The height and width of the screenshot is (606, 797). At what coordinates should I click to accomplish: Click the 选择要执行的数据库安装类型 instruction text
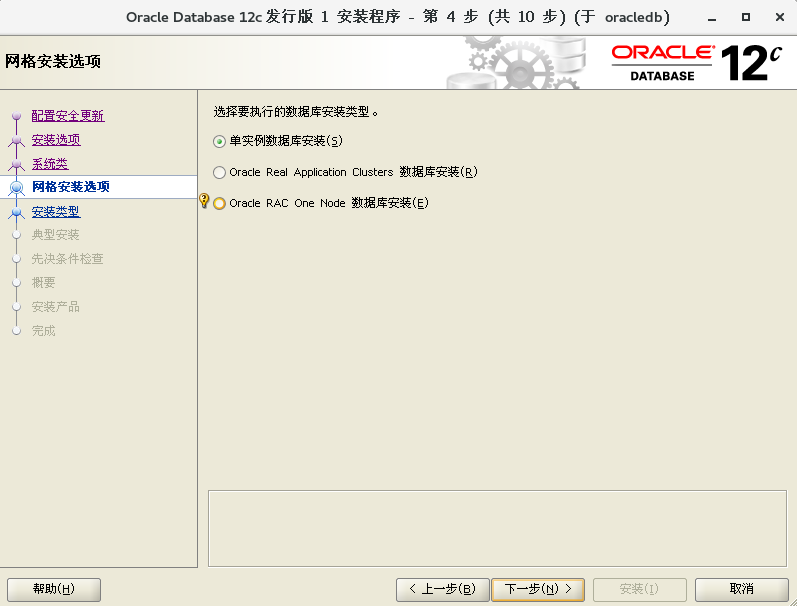pos(296,112)
